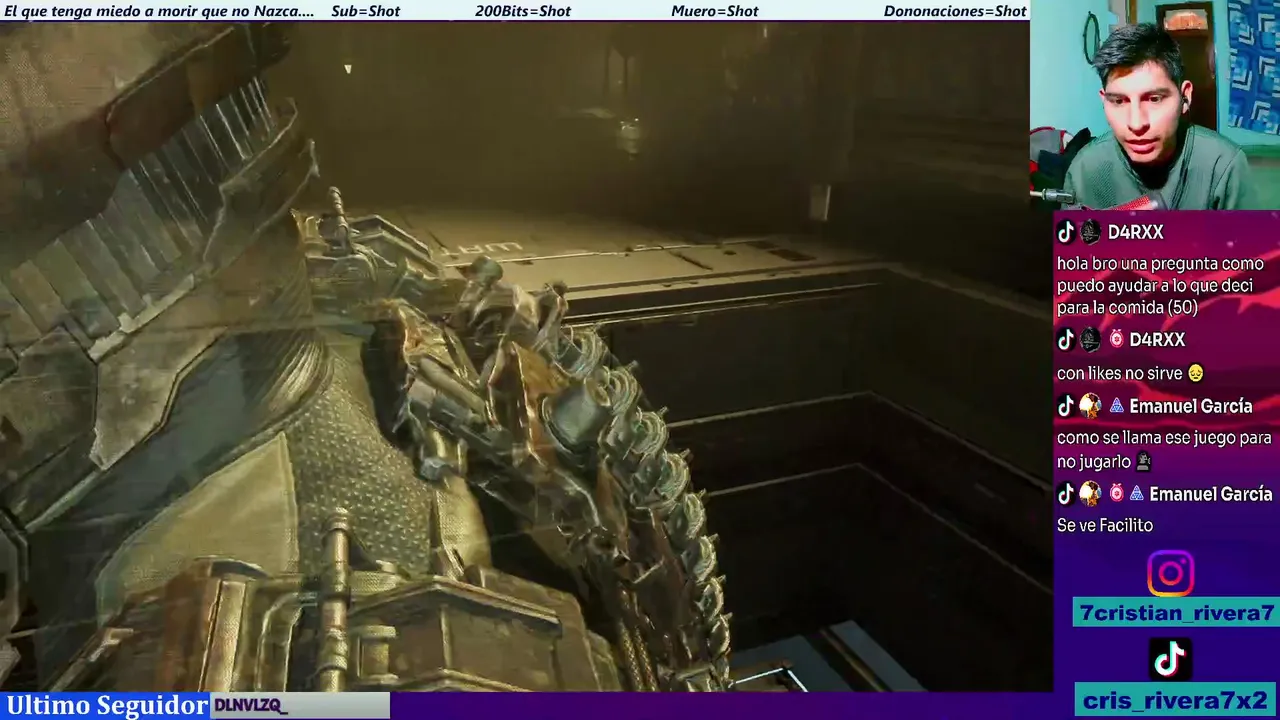Click emoji after 'no jugarlo' message
1280x720 pixels.
click(1144, 462)
